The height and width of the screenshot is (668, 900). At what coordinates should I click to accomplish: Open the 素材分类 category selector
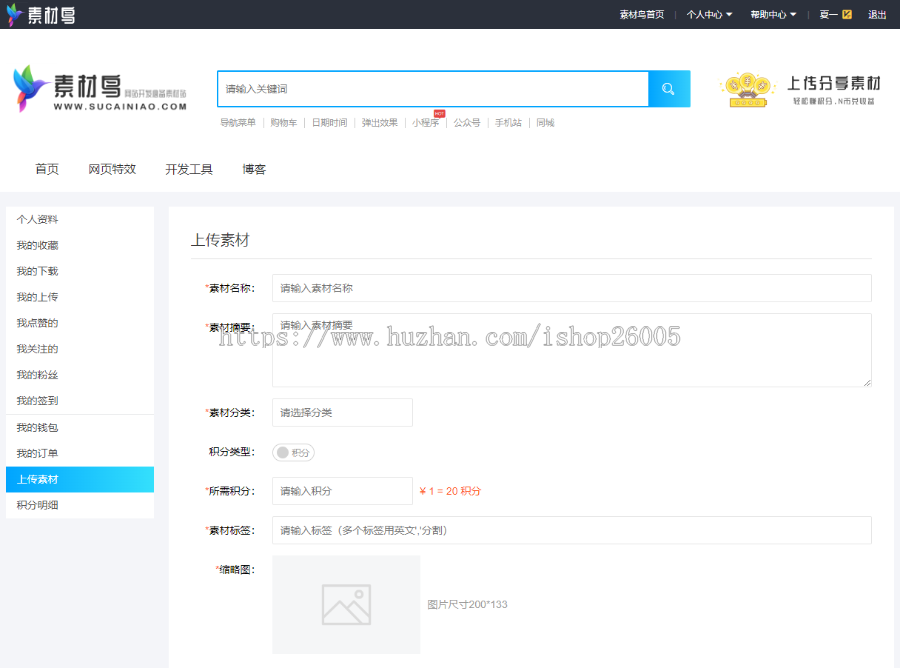coord(342,412)
